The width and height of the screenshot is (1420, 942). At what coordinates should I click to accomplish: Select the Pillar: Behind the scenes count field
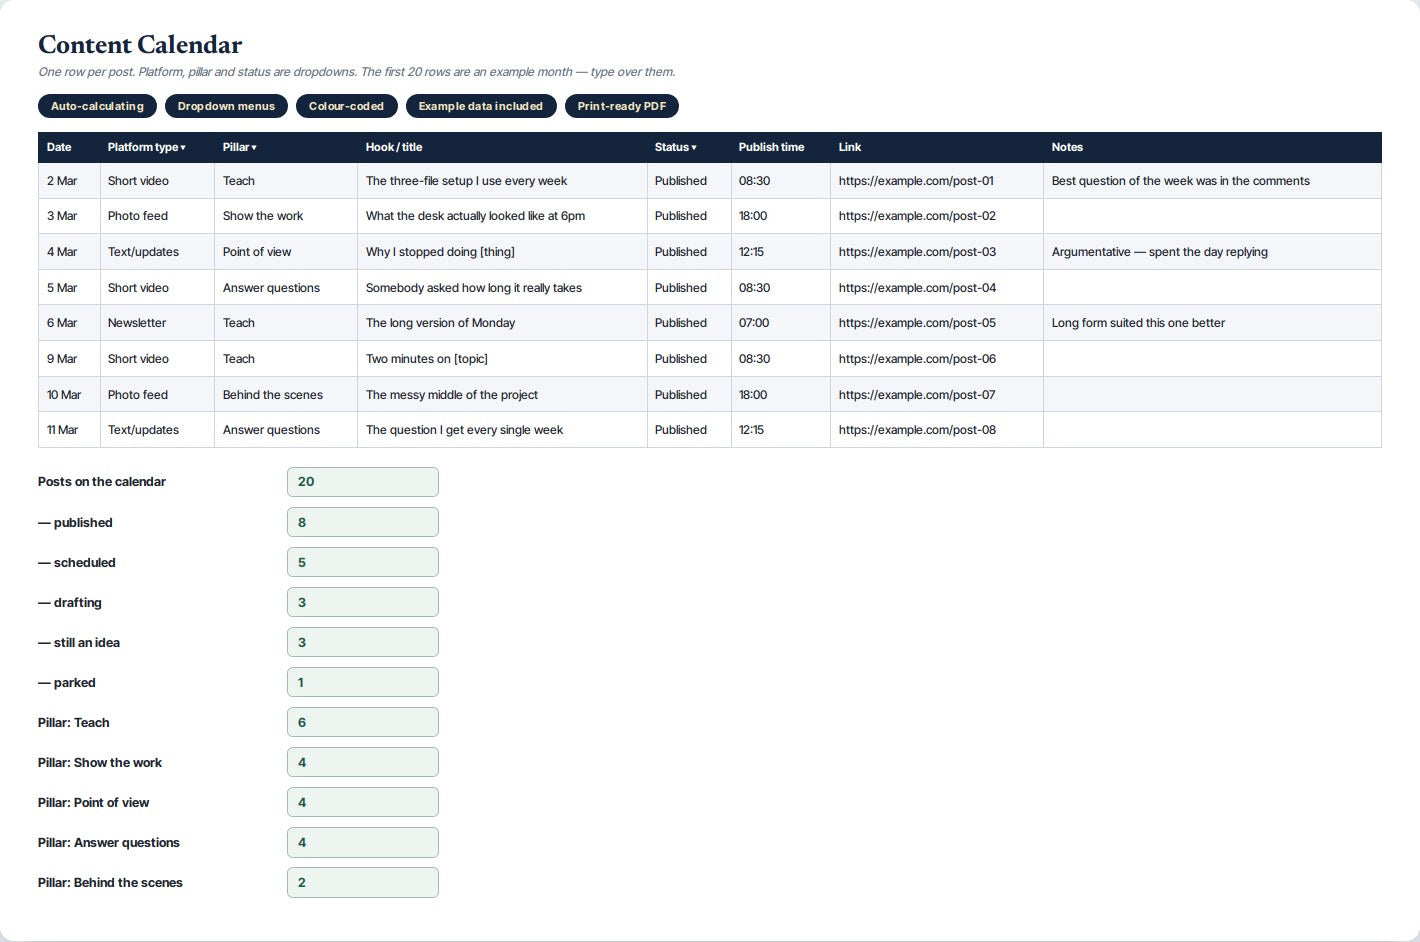click(x=363, y=882)
